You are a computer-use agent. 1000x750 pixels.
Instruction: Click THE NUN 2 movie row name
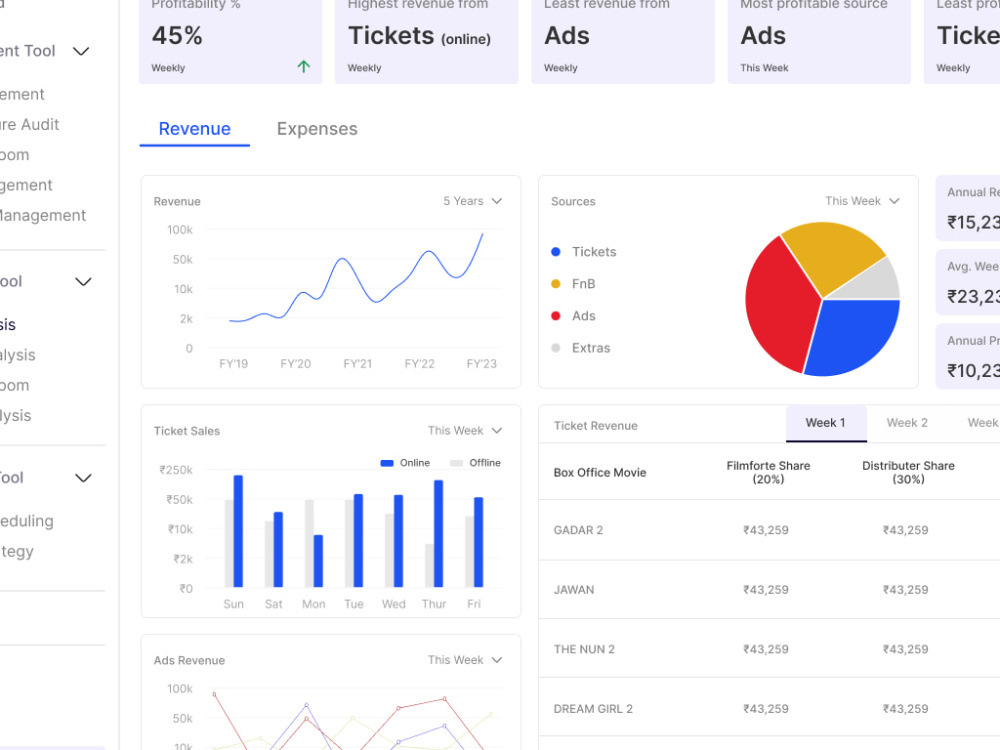pos(584,649)
